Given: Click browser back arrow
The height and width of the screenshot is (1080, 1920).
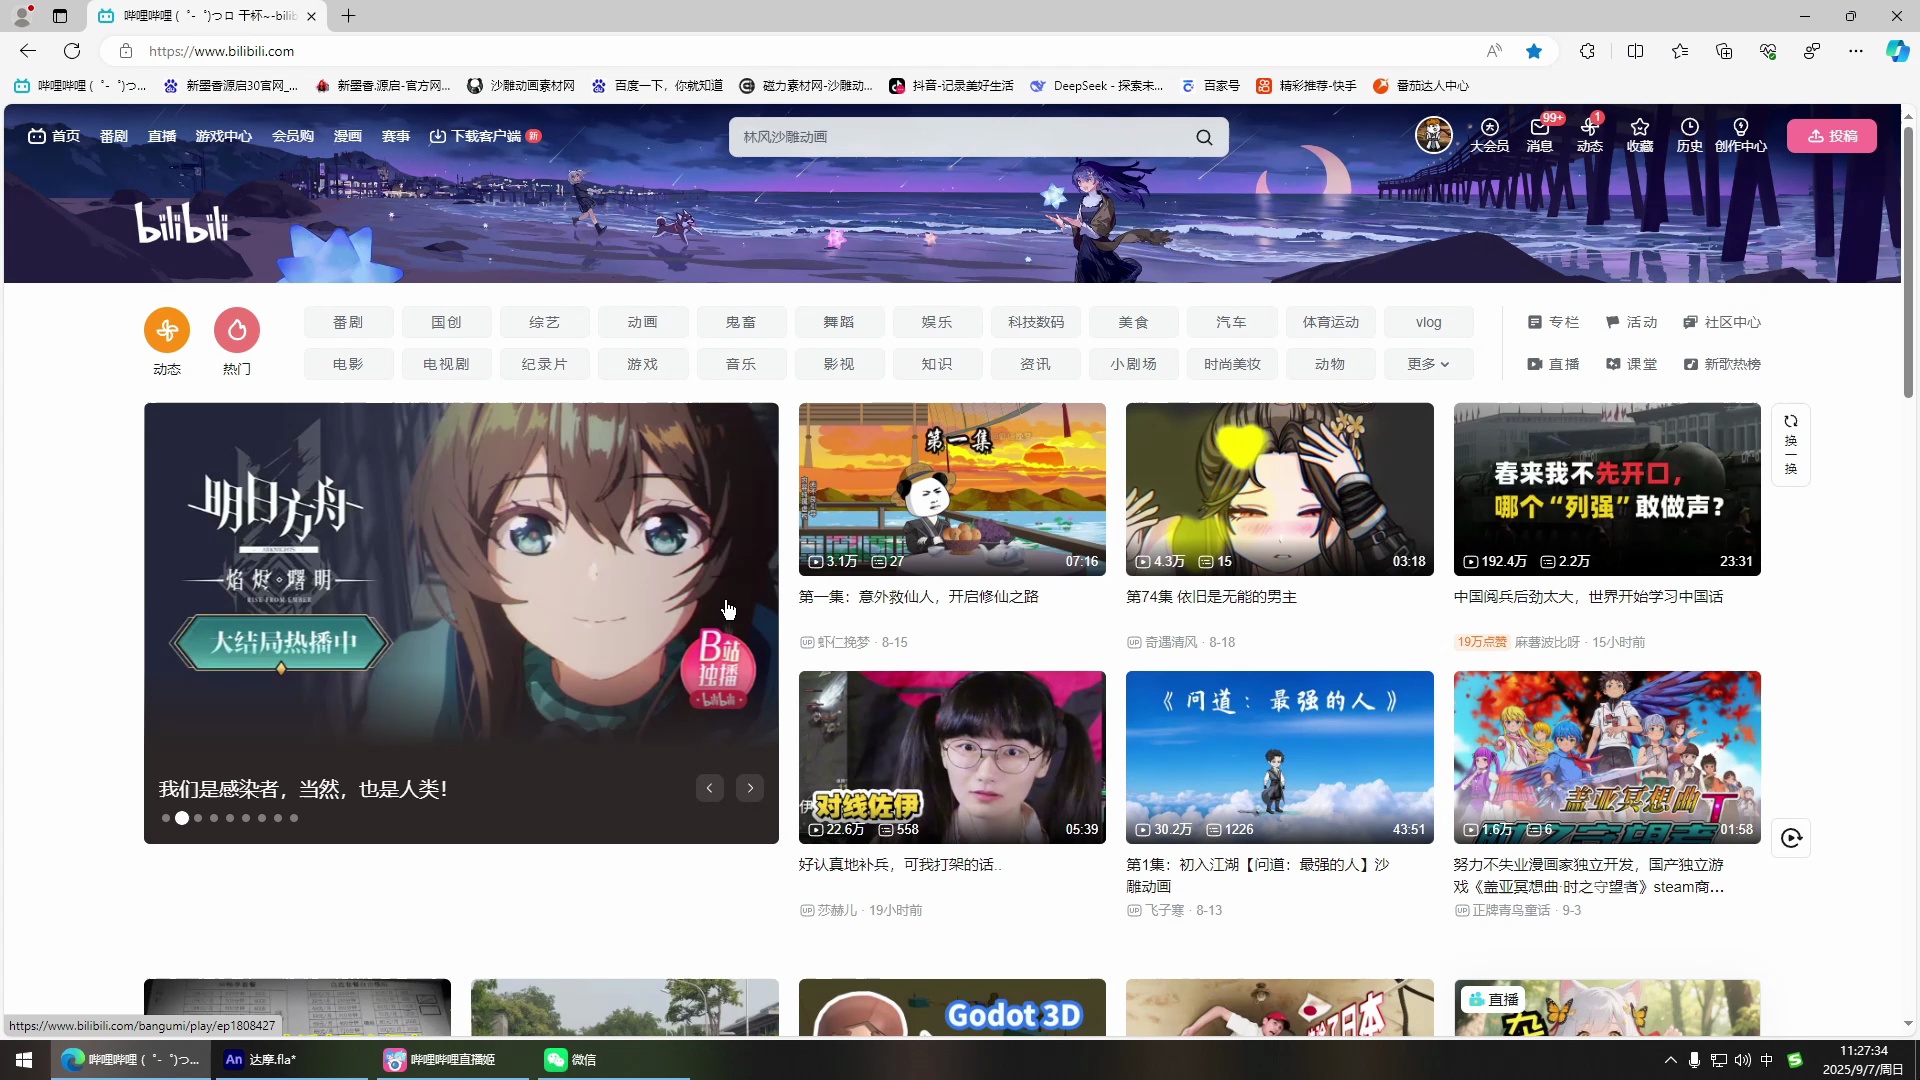Looking at the screenshot, I should coord(28,51).
